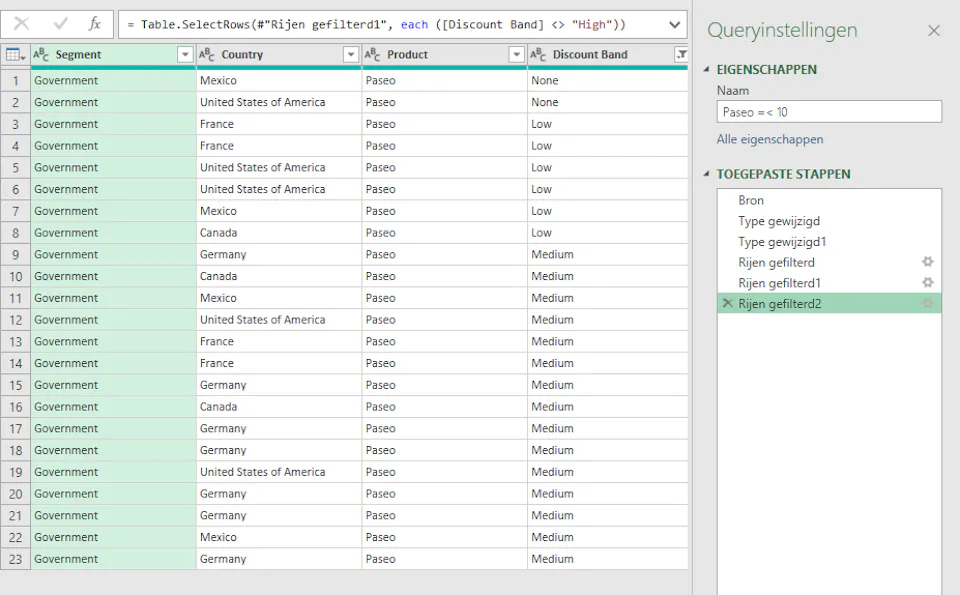Close the Queryinstellingen pane
Screen dimensions: 960x595
pos(934,31)
